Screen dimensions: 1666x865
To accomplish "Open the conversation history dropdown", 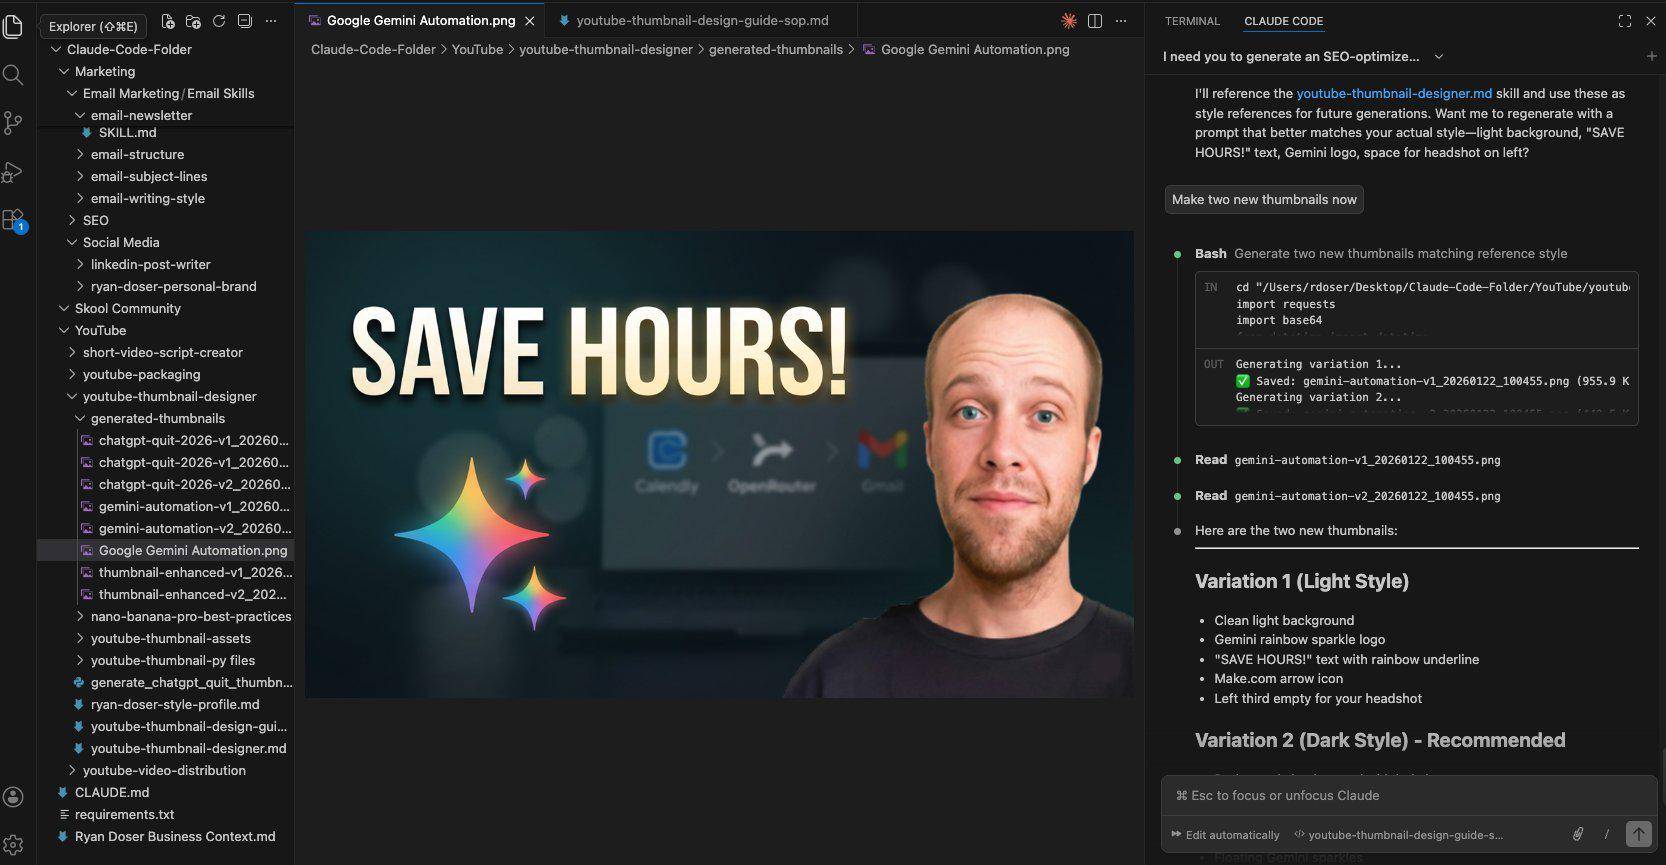I will point(1438,57).
